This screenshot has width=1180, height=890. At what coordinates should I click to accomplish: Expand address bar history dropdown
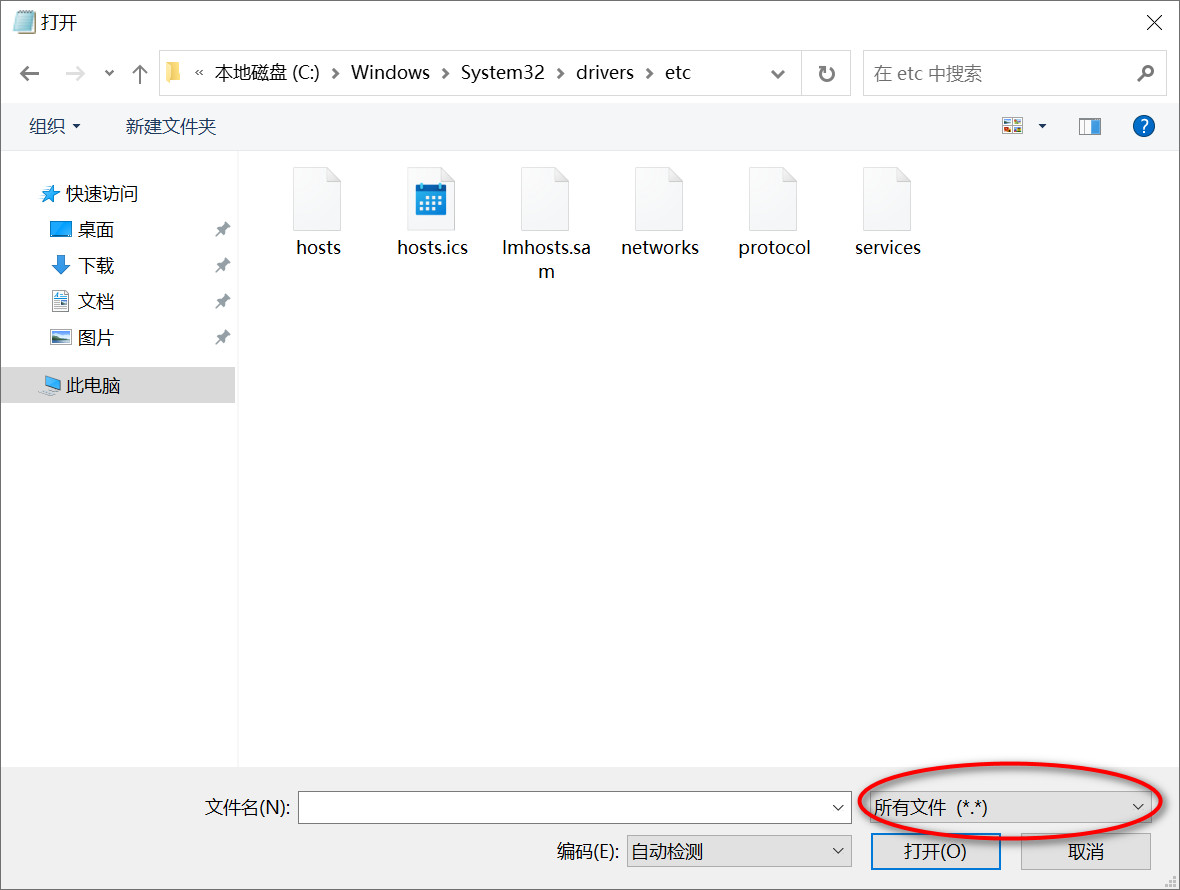click(x=778, y=74)
